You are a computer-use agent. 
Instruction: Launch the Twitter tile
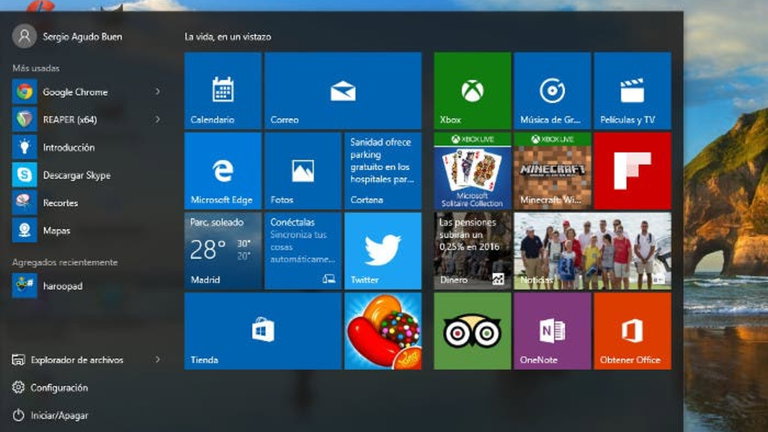[x=383, y=251]
